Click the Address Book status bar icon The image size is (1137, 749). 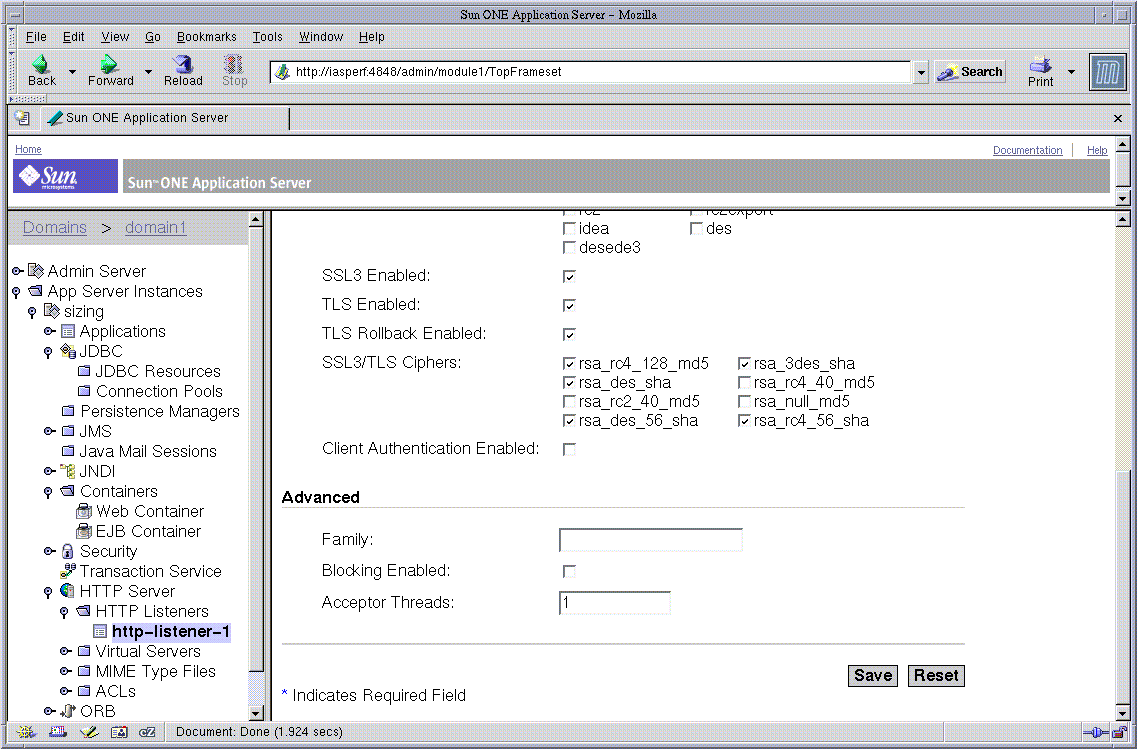click(119, 732)
